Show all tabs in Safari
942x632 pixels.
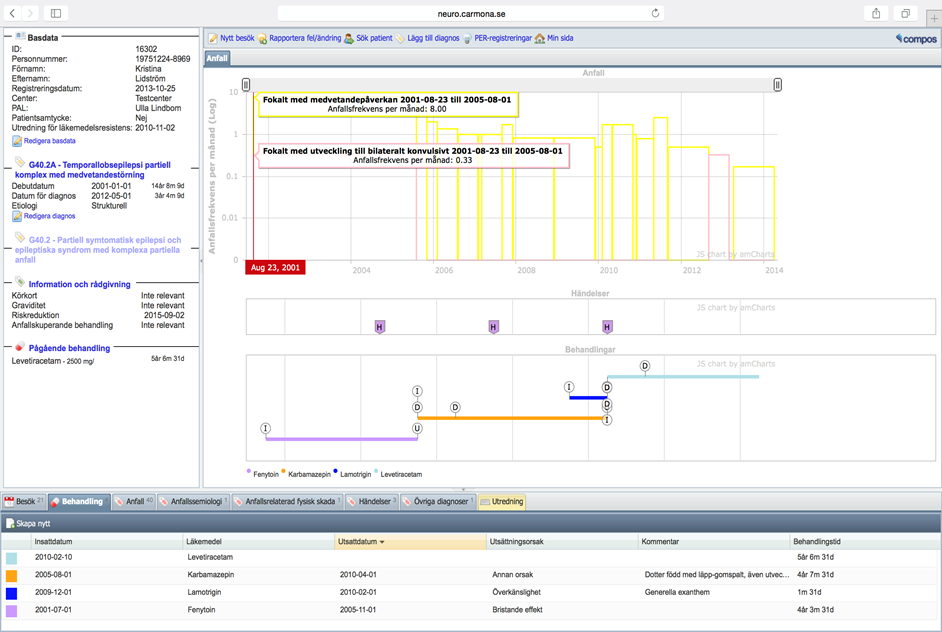905,13
